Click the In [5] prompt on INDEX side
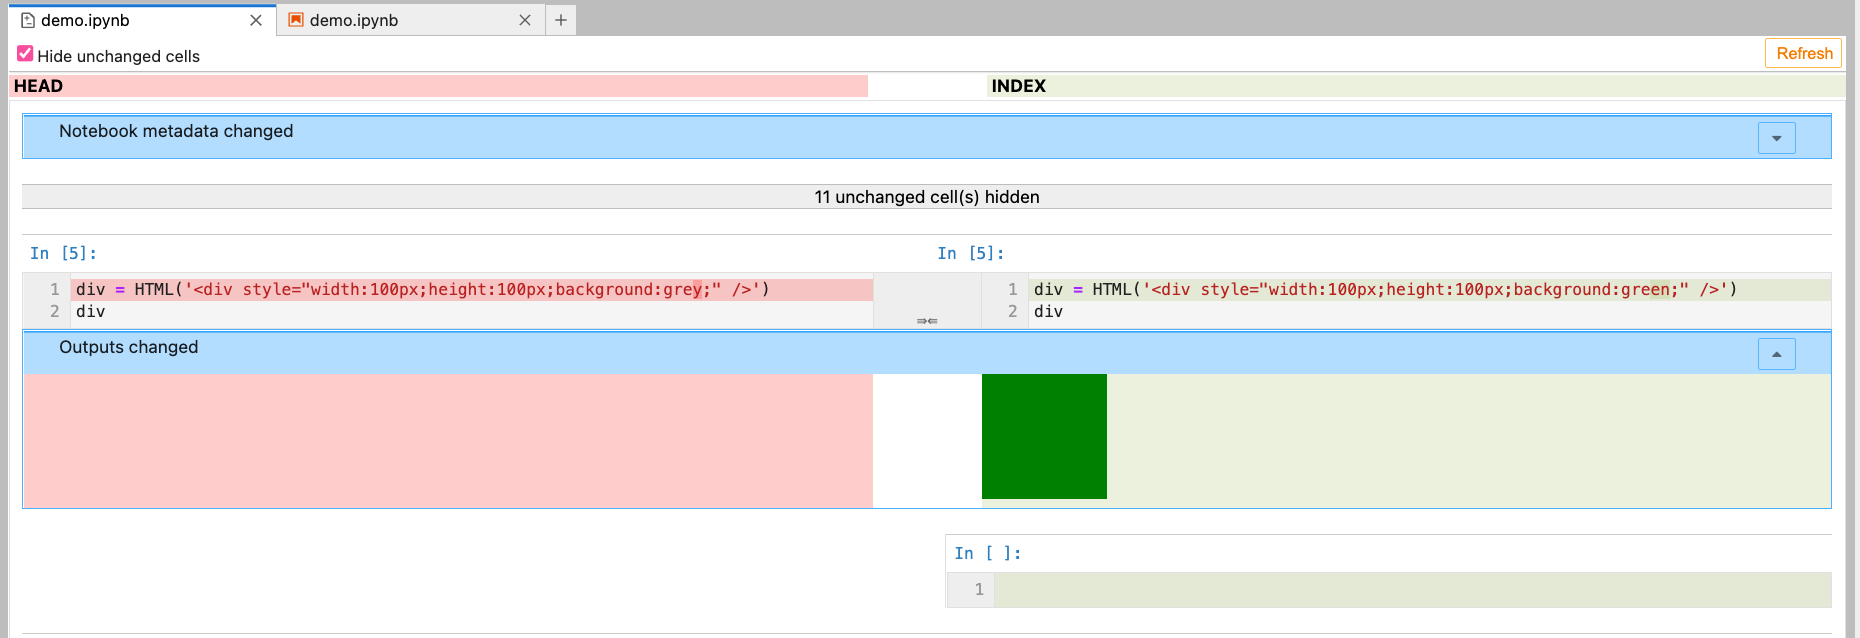The width and height of the screenshot is (1860, 638). pos(971,253)
